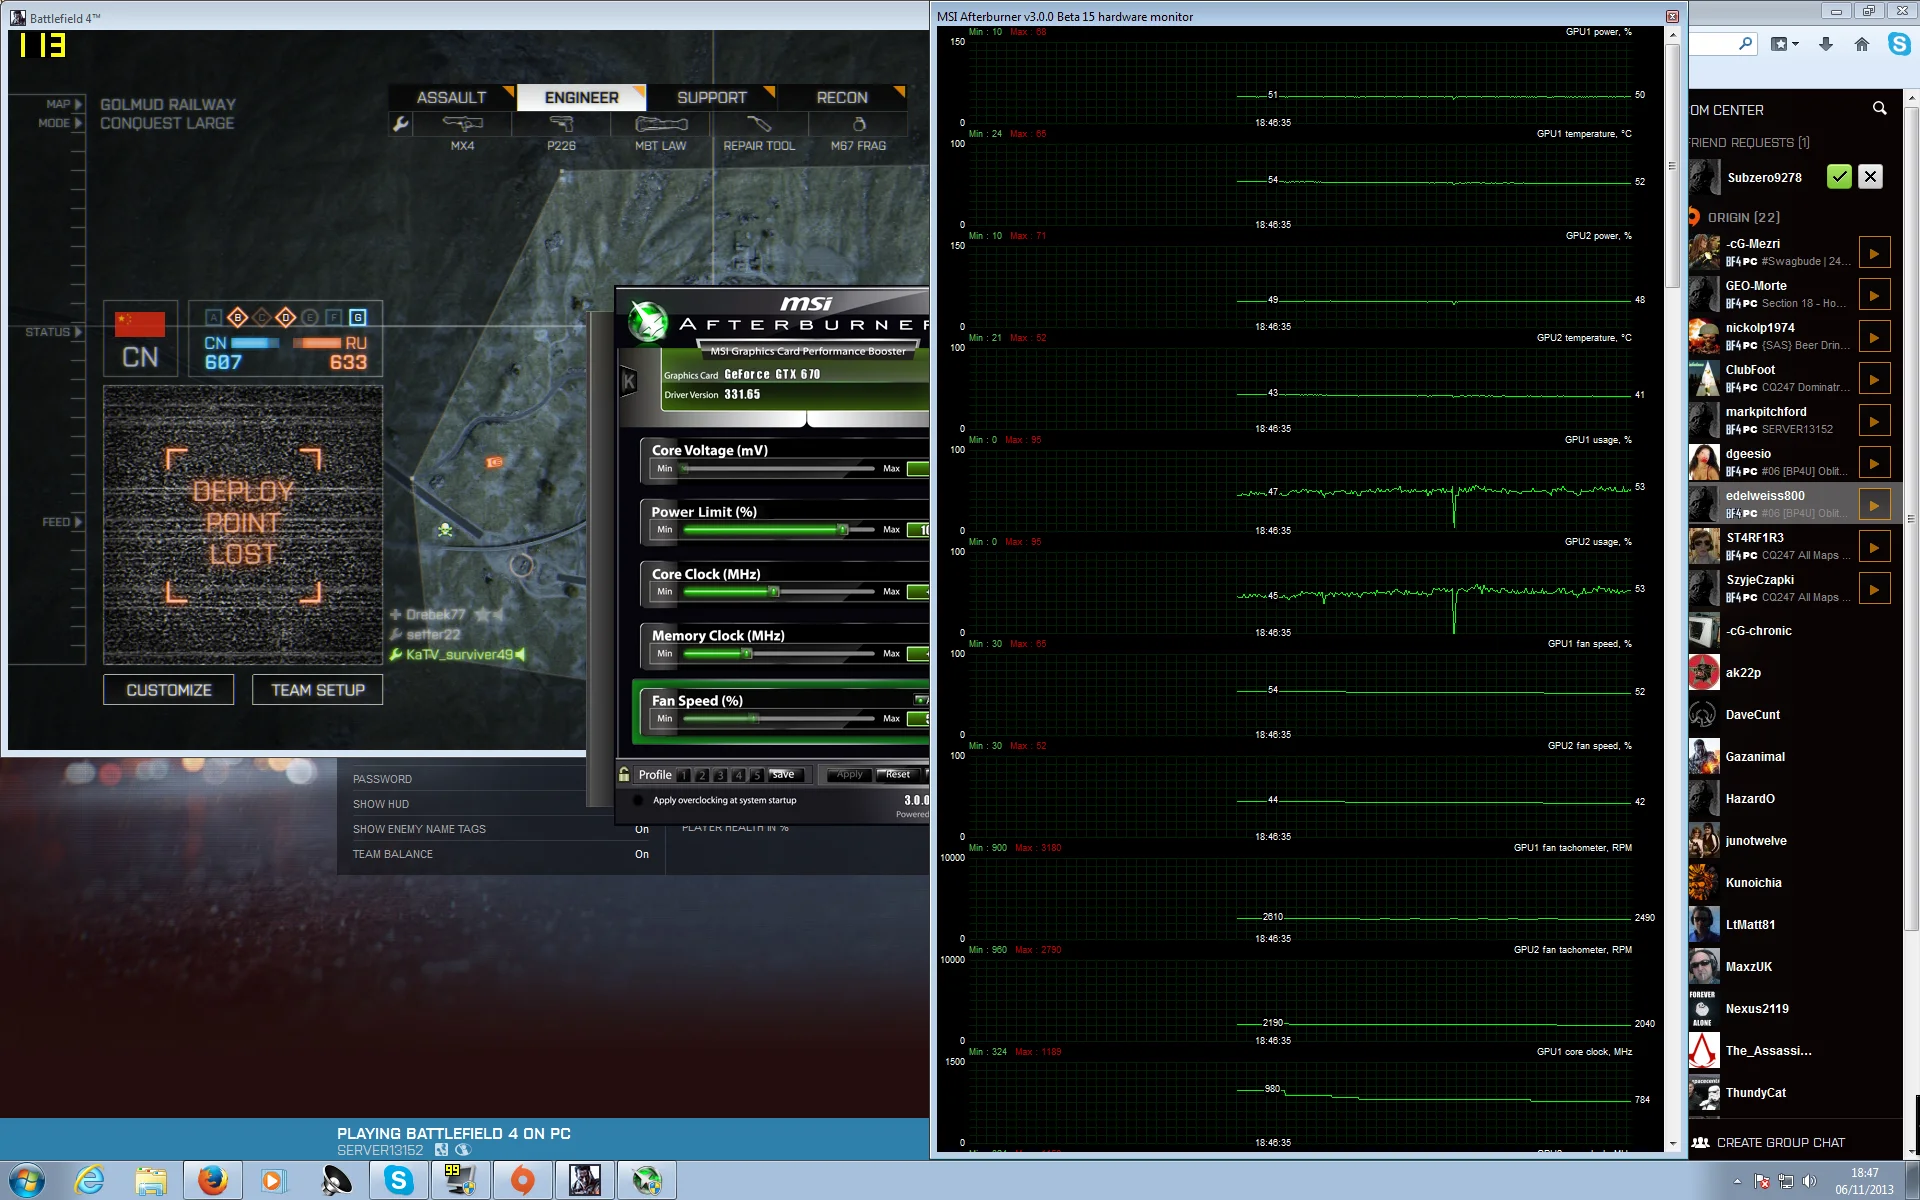Click the MSI Afterburner logo icon
The height and width of the screenshot is (1200, 1920).
(648, 322)
